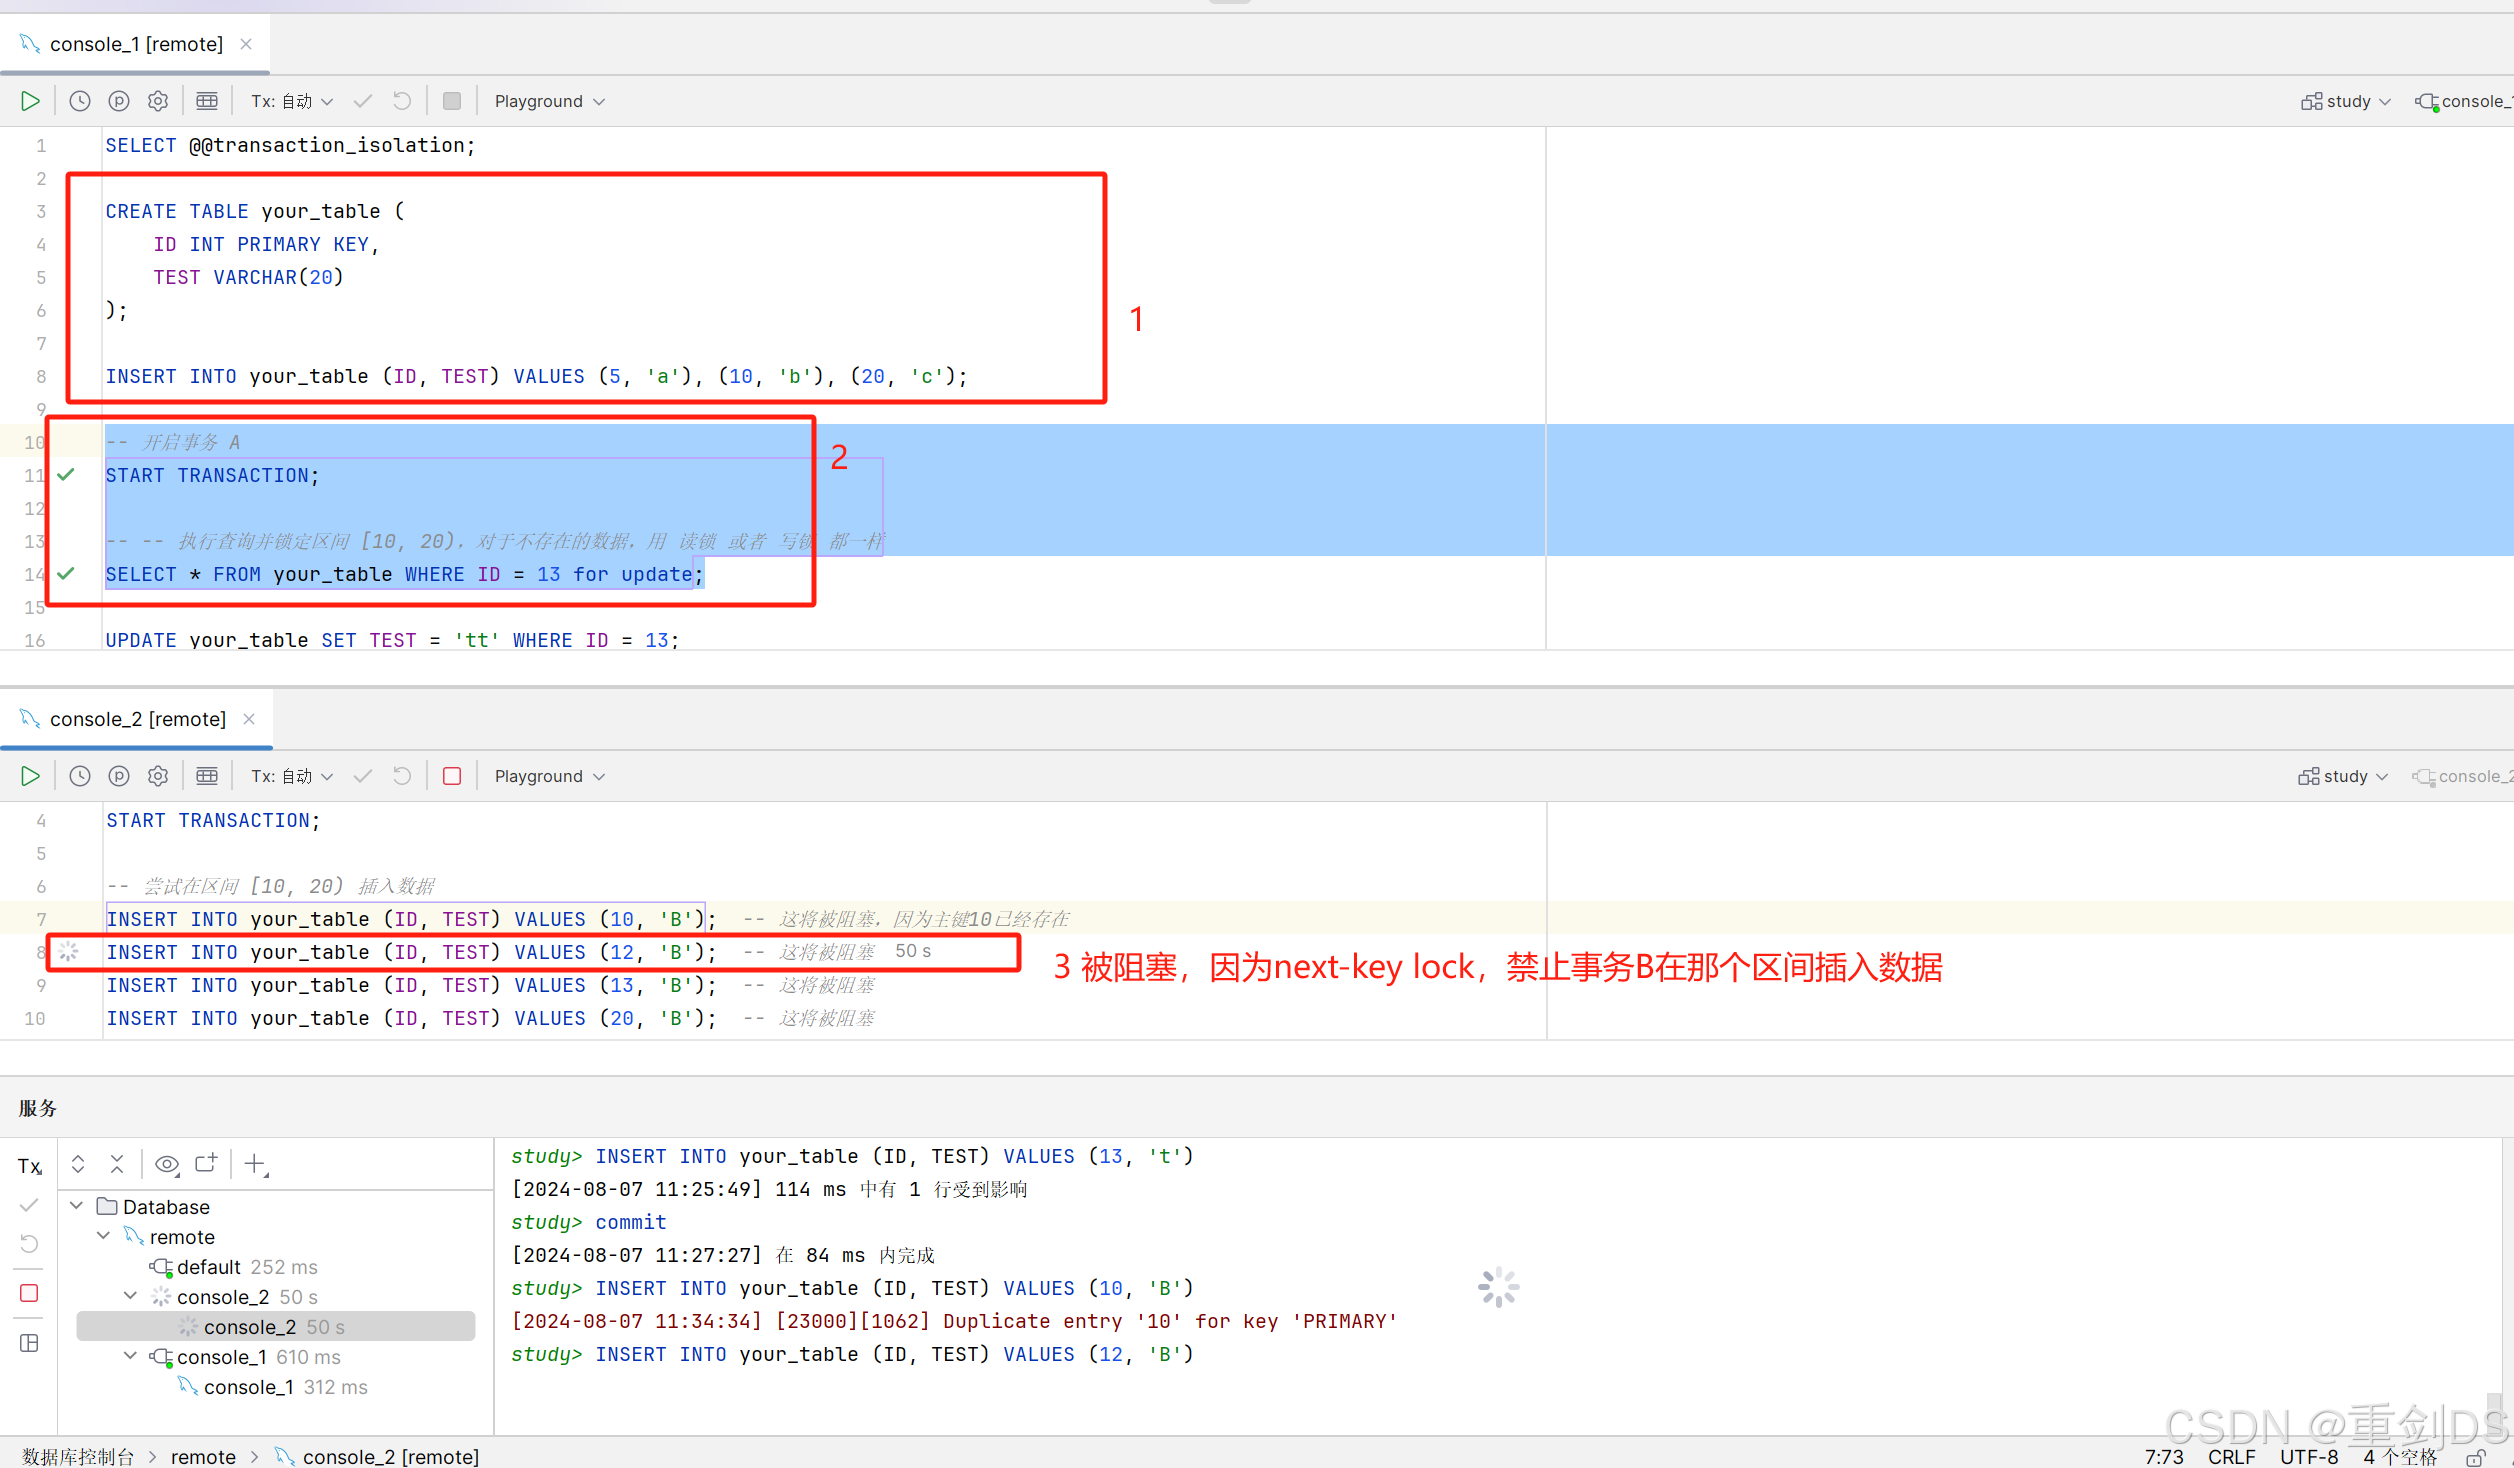Screen dimensions: 2514x1468
Task: Open Playground dropdown in console_2
Action: click(549, 776)
